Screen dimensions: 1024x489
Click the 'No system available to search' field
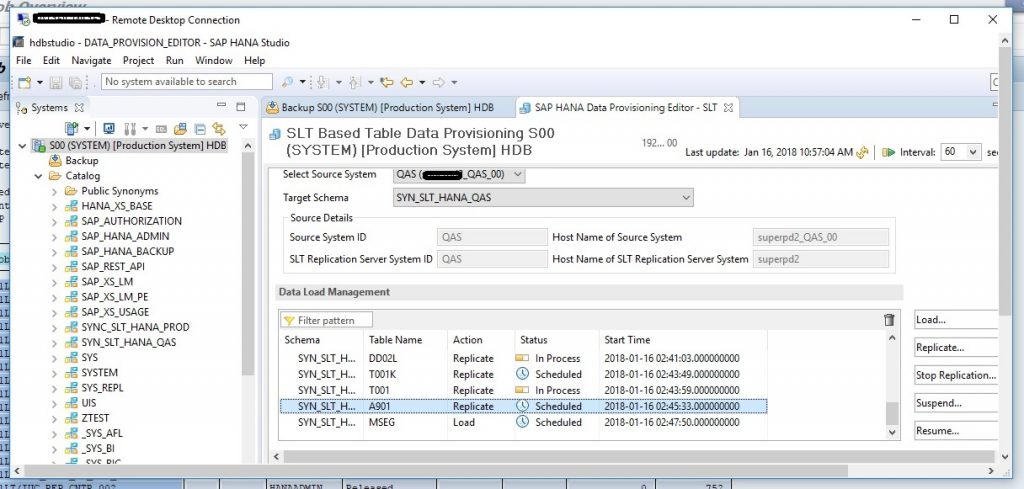tap(187, 82)
